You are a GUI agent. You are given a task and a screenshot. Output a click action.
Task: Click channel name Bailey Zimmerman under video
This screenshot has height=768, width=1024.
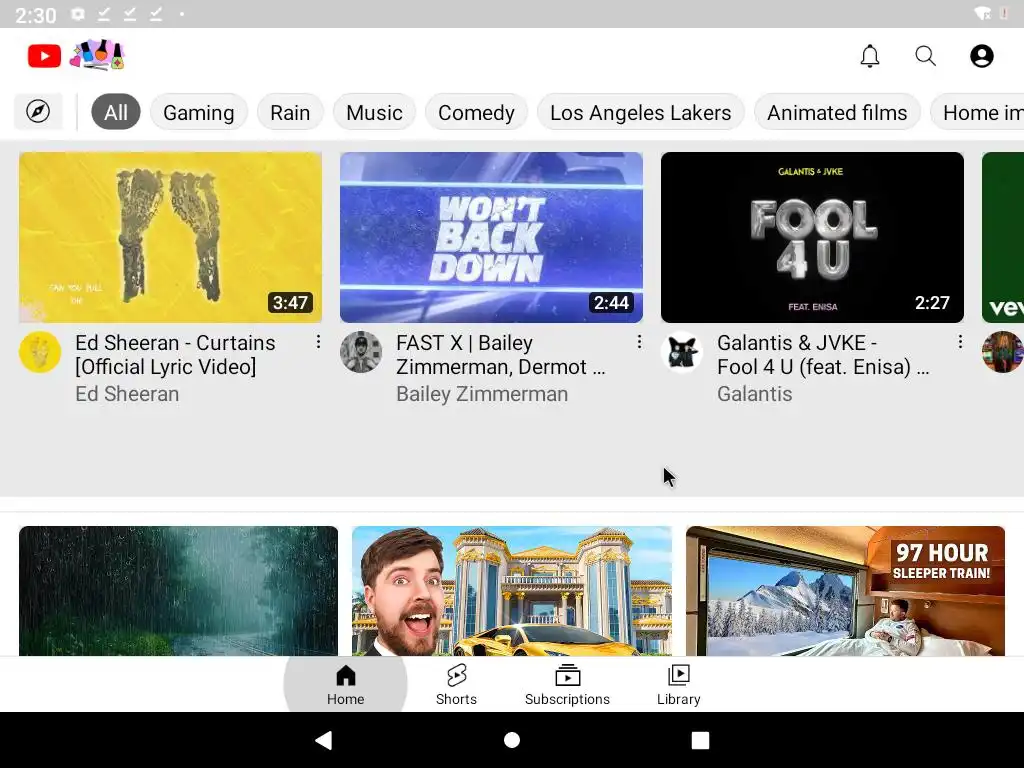[482, 394]
